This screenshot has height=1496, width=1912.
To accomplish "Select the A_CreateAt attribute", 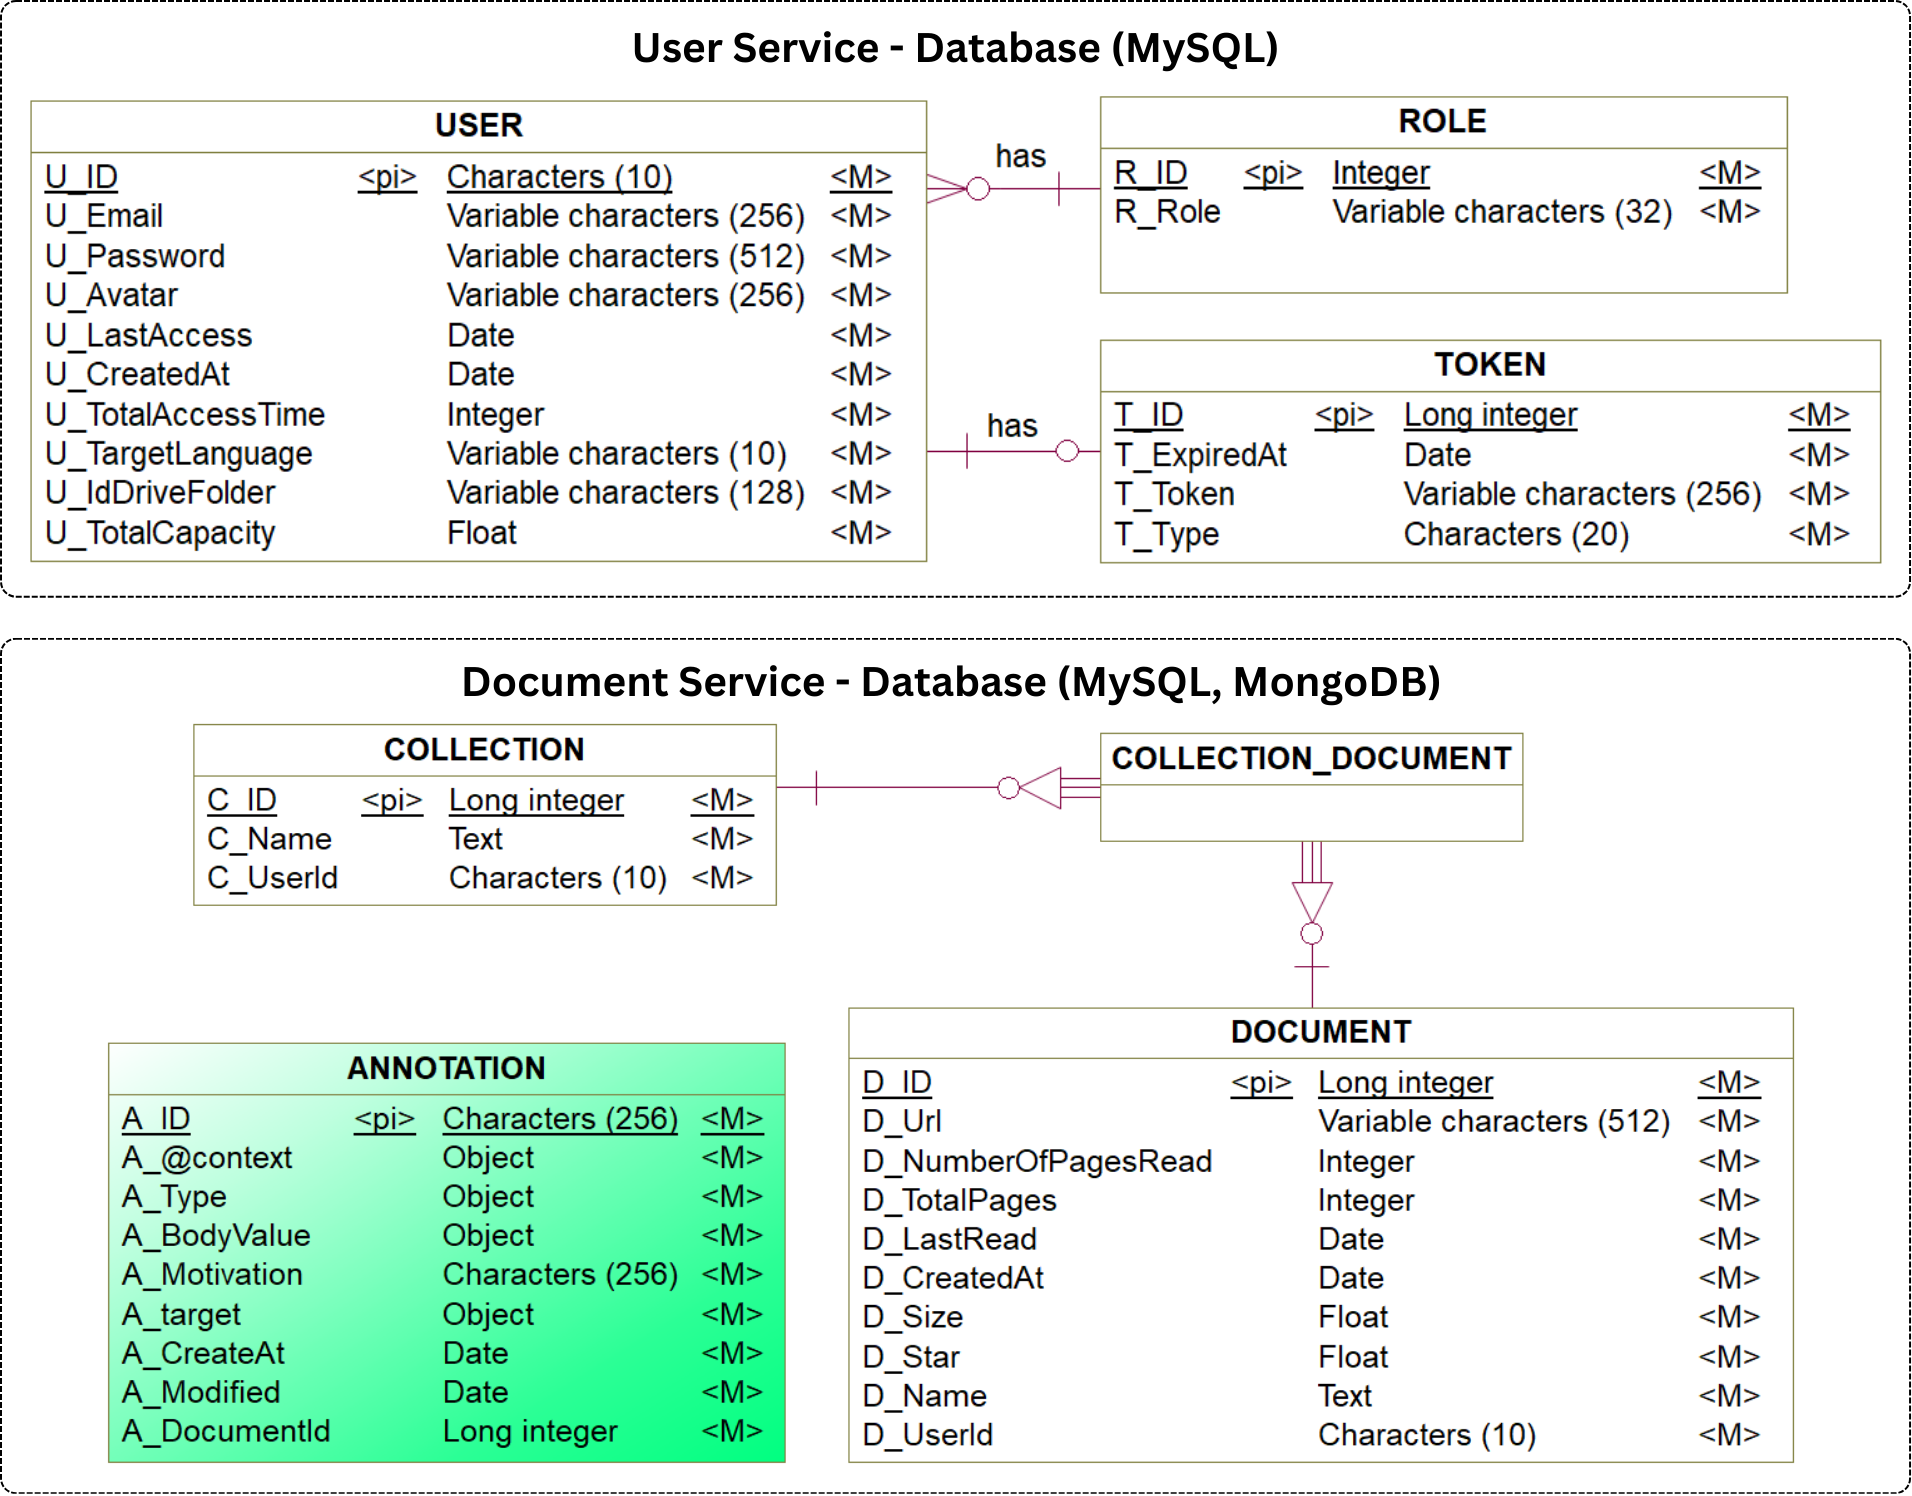I will click(x=202, y=1354).
